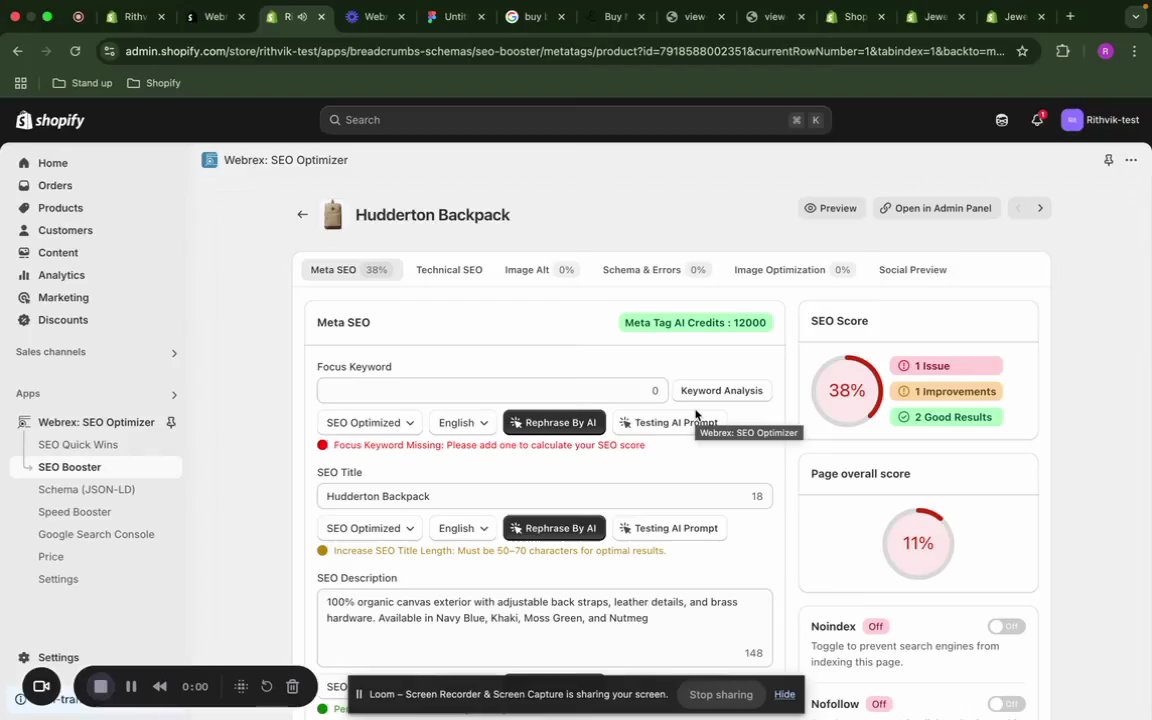Stop the Loom recording

point(101,686)
